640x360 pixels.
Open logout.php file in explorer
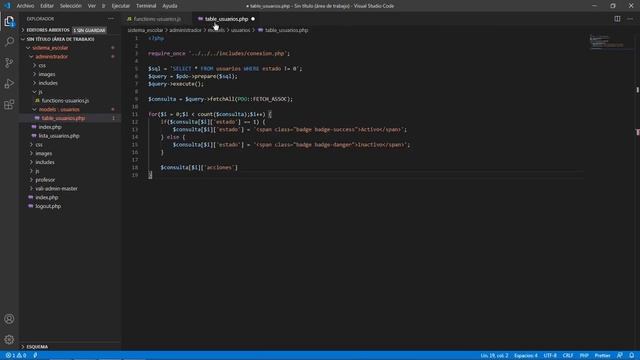pyautogui.click(x=70, y=206)
